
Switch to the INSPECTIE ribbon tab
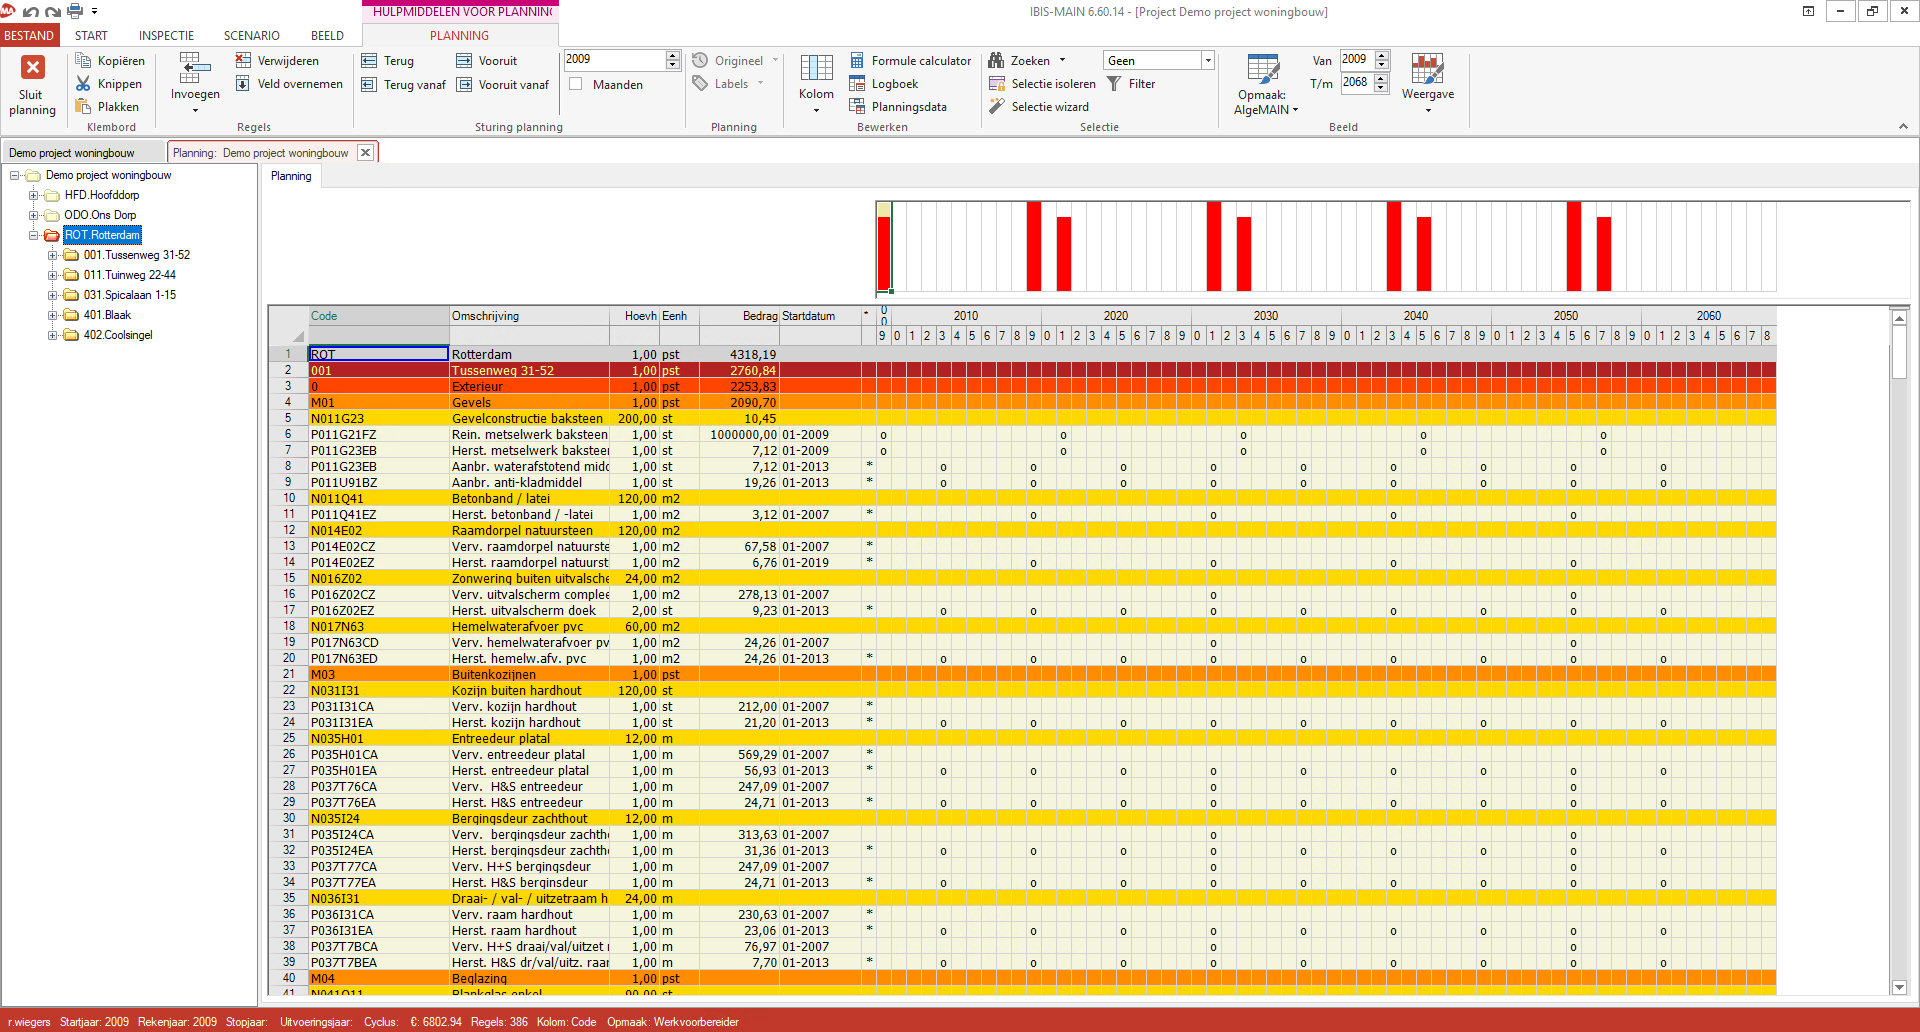pyautogui.click(x=166, y=35)
